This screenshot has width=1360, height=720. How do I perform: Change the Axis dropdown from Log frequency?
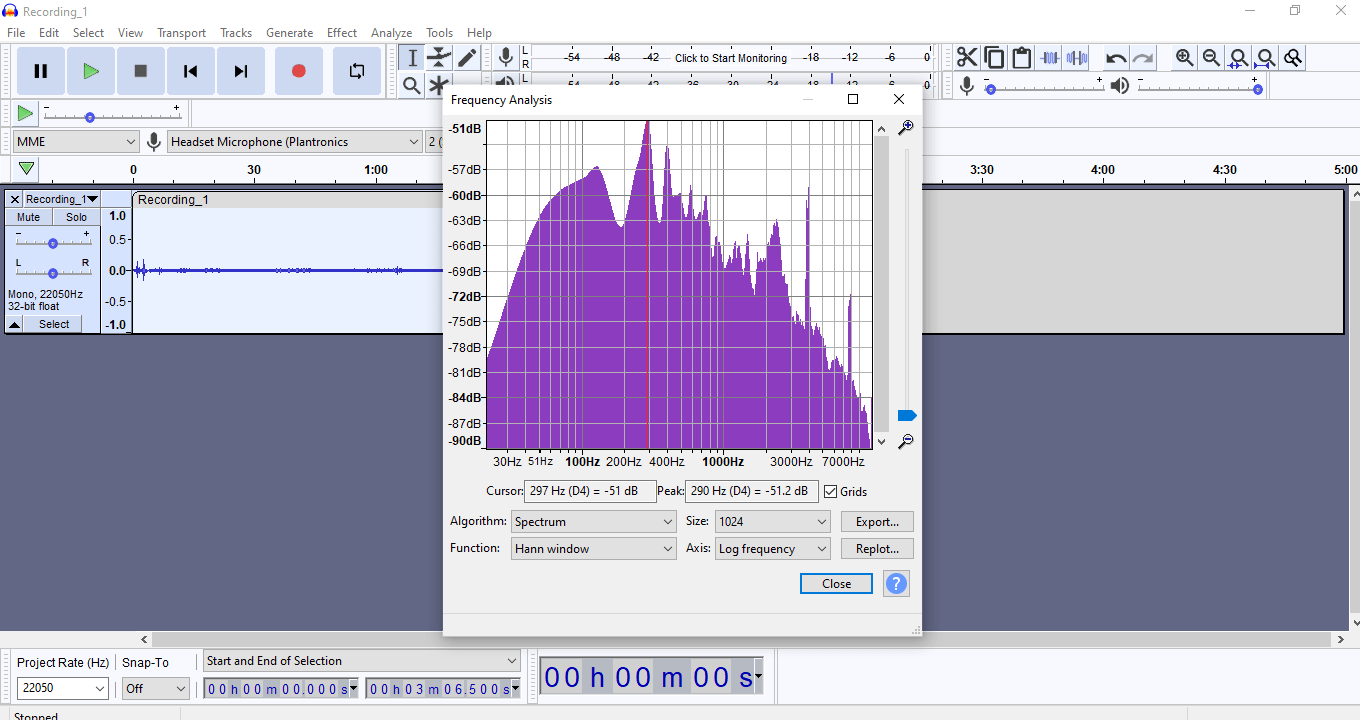[772, 548]
